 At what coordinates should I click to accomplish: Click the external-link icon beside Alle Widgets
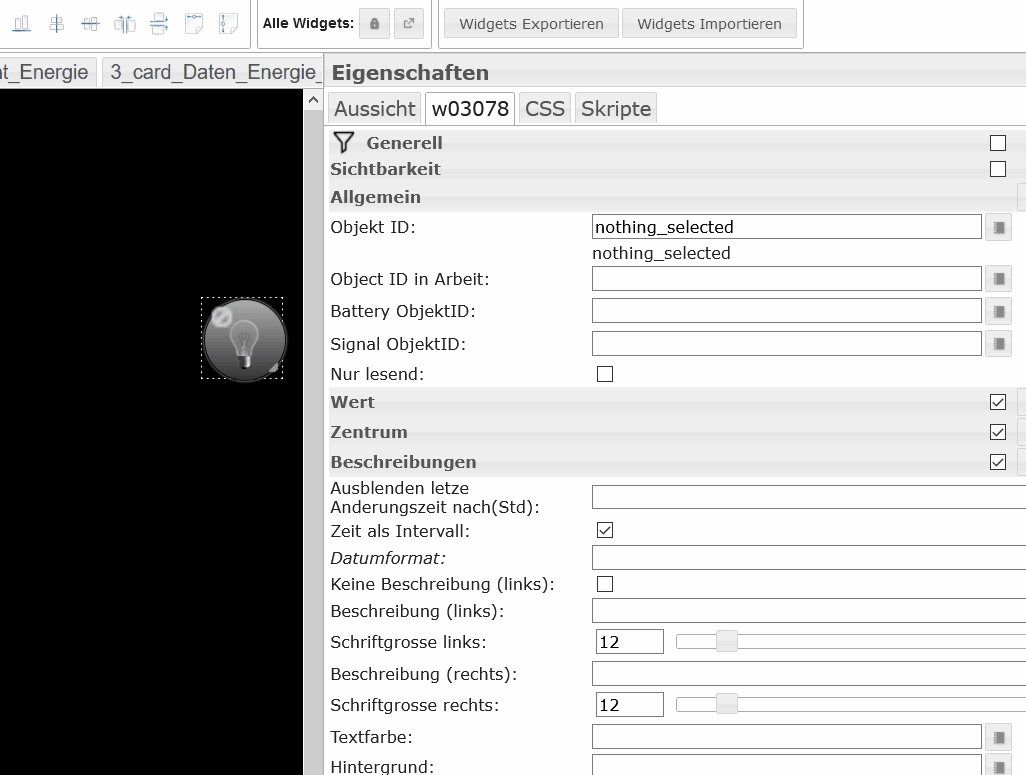click(x=408, y=24)
